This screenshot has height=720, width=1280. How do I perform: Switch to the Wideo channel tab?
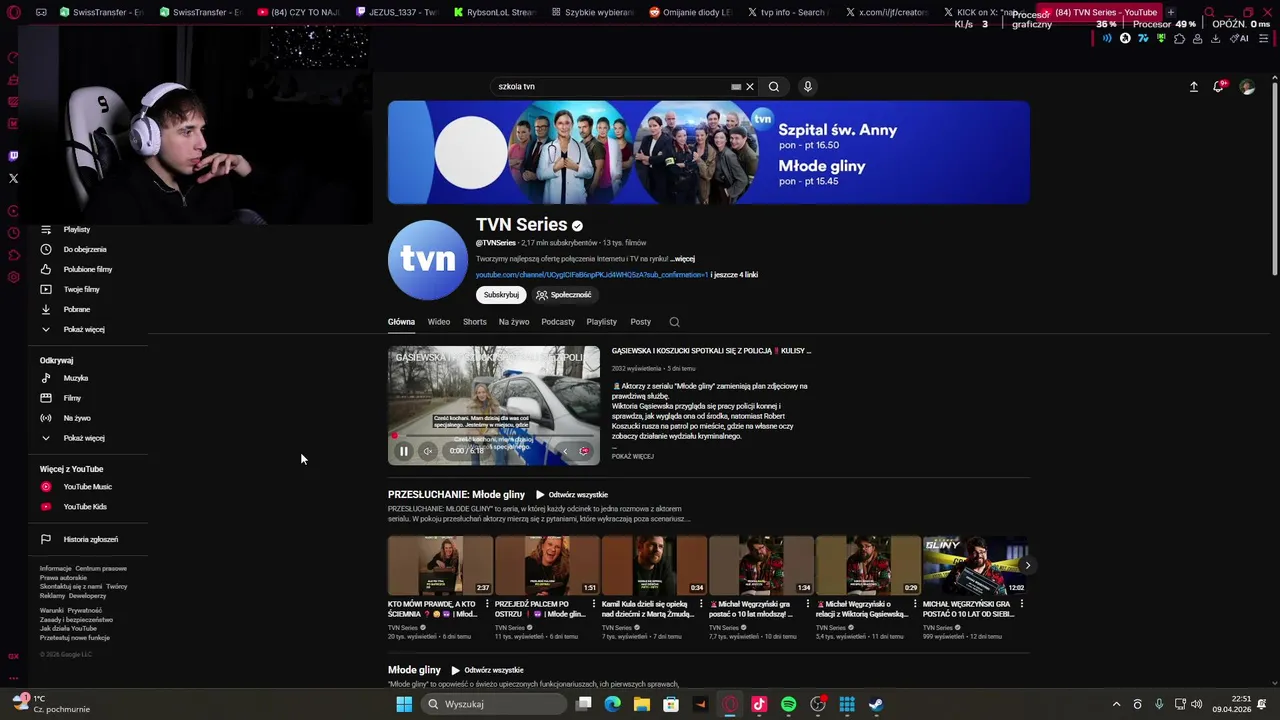click(x=439, y=322)
